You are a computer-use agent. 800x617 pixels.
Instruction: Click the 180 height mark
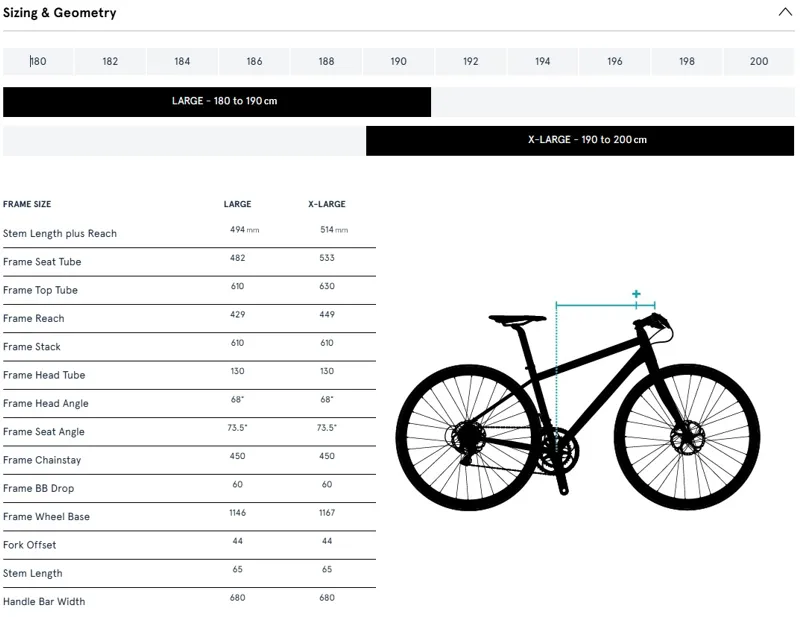click(36, 61)
